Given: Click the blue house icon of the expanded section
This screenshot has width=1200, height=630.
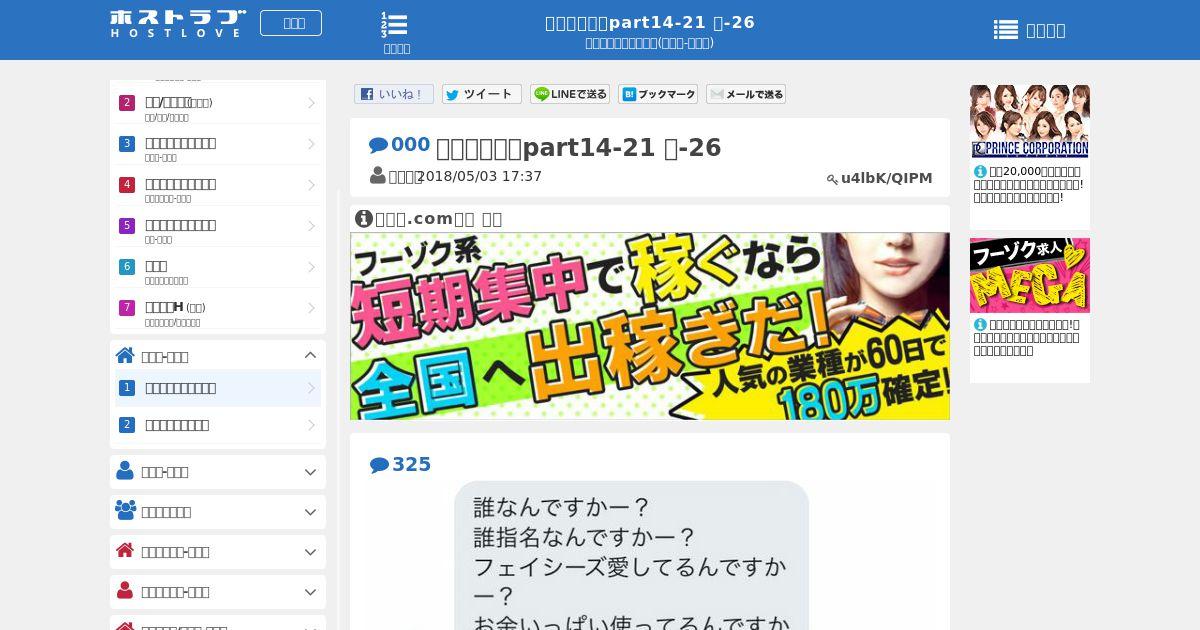Looking at the screenshot, I should (125, 355).
